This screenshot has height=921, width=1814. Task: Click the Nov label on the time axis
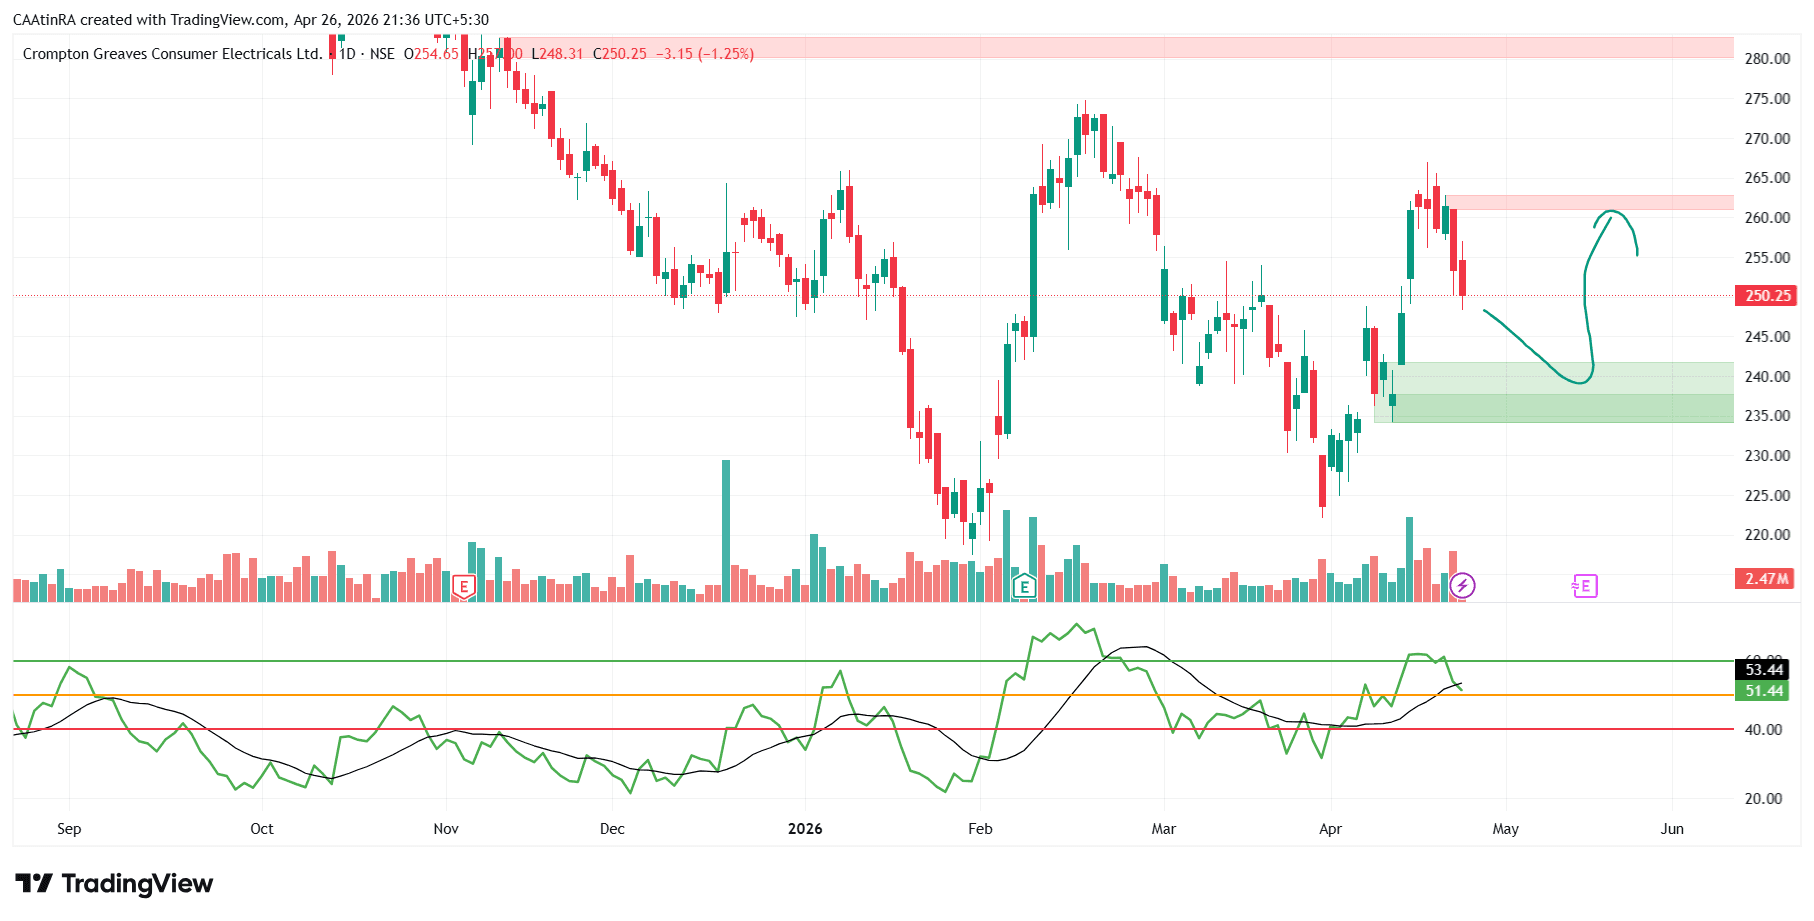(x=446, y=829)
